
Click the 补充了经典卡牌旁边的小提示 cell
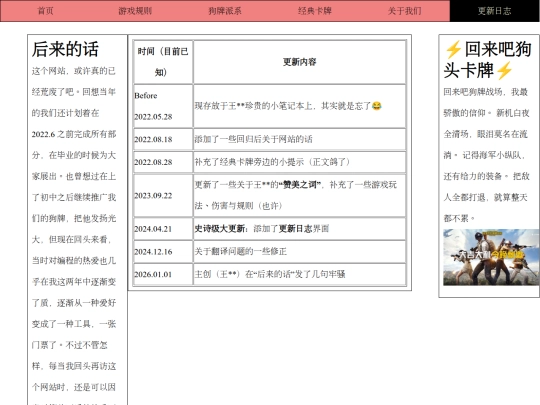pos(300,162)
